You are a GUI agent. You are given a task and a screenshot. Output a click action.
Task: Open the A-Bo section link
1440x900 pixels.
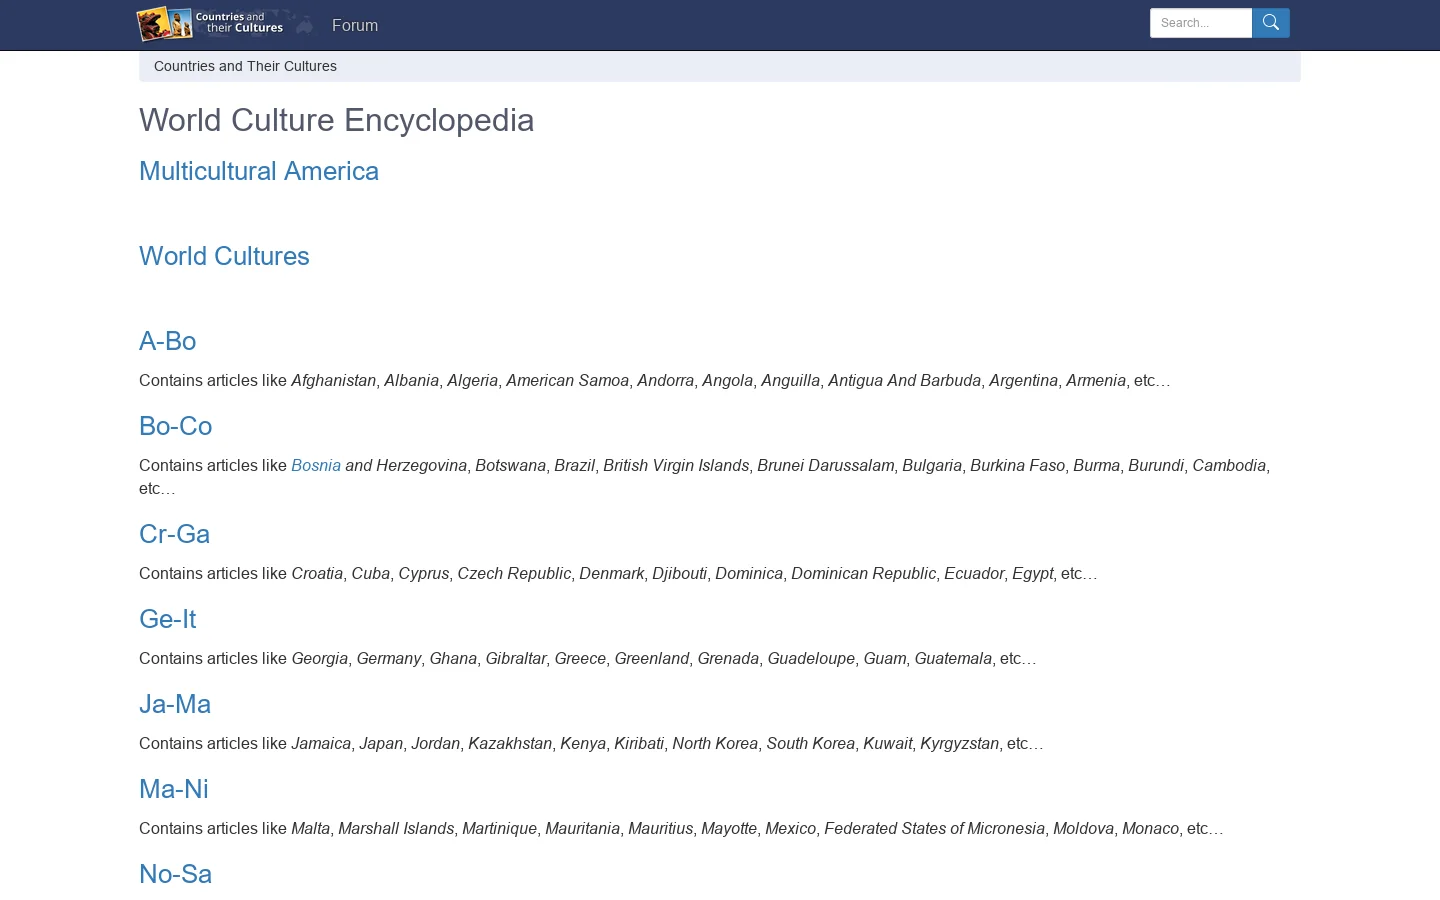[167, 341]
